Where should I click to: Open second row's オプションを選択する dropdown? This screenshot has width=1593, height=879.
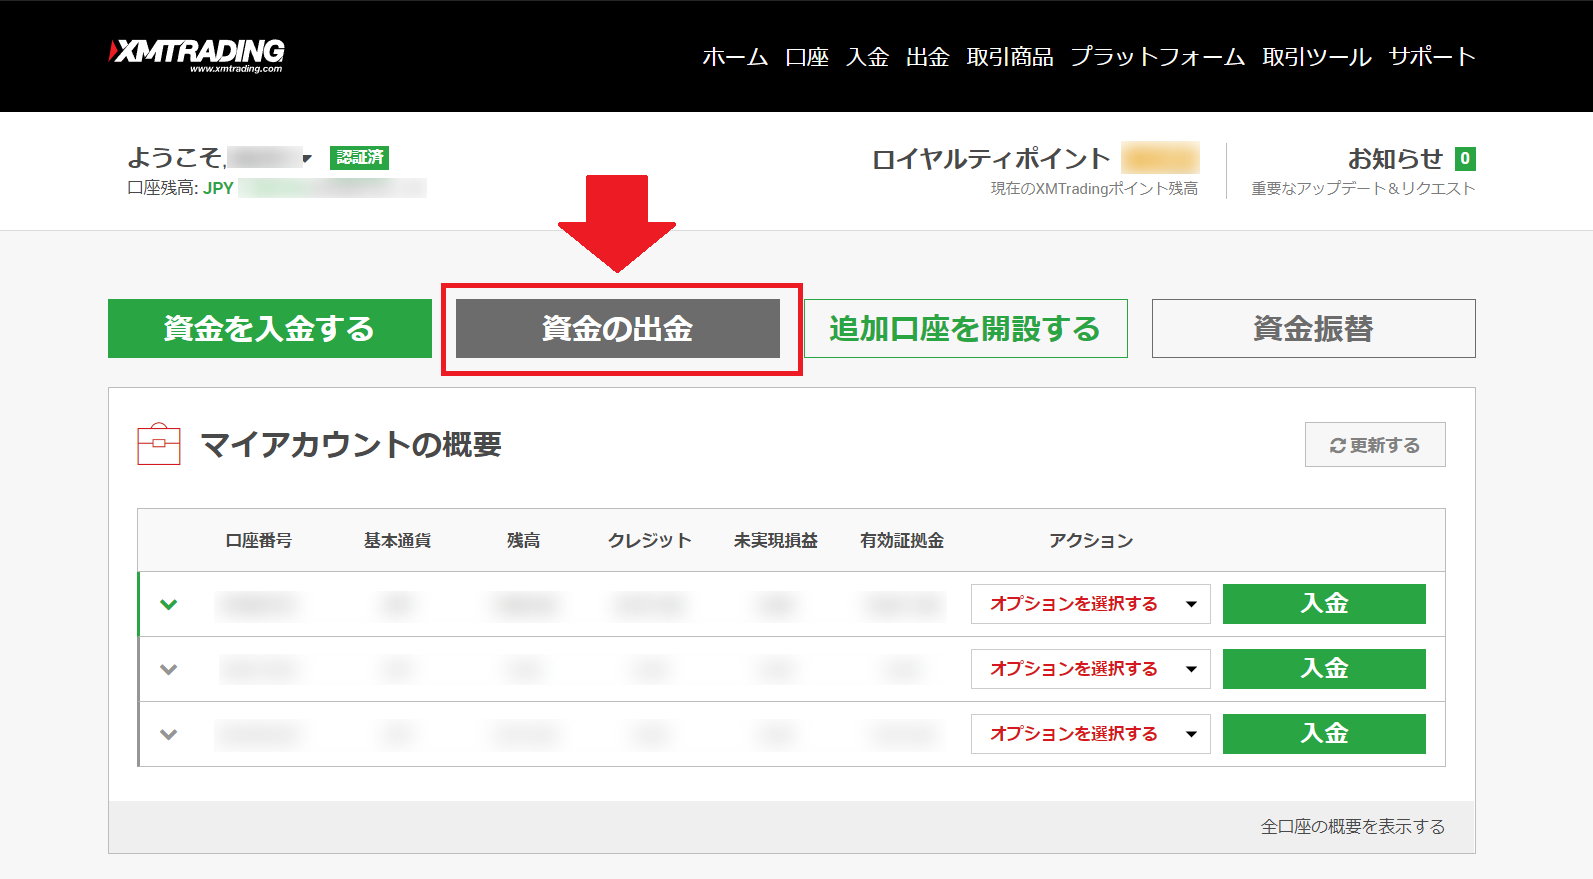point(1090,669)
